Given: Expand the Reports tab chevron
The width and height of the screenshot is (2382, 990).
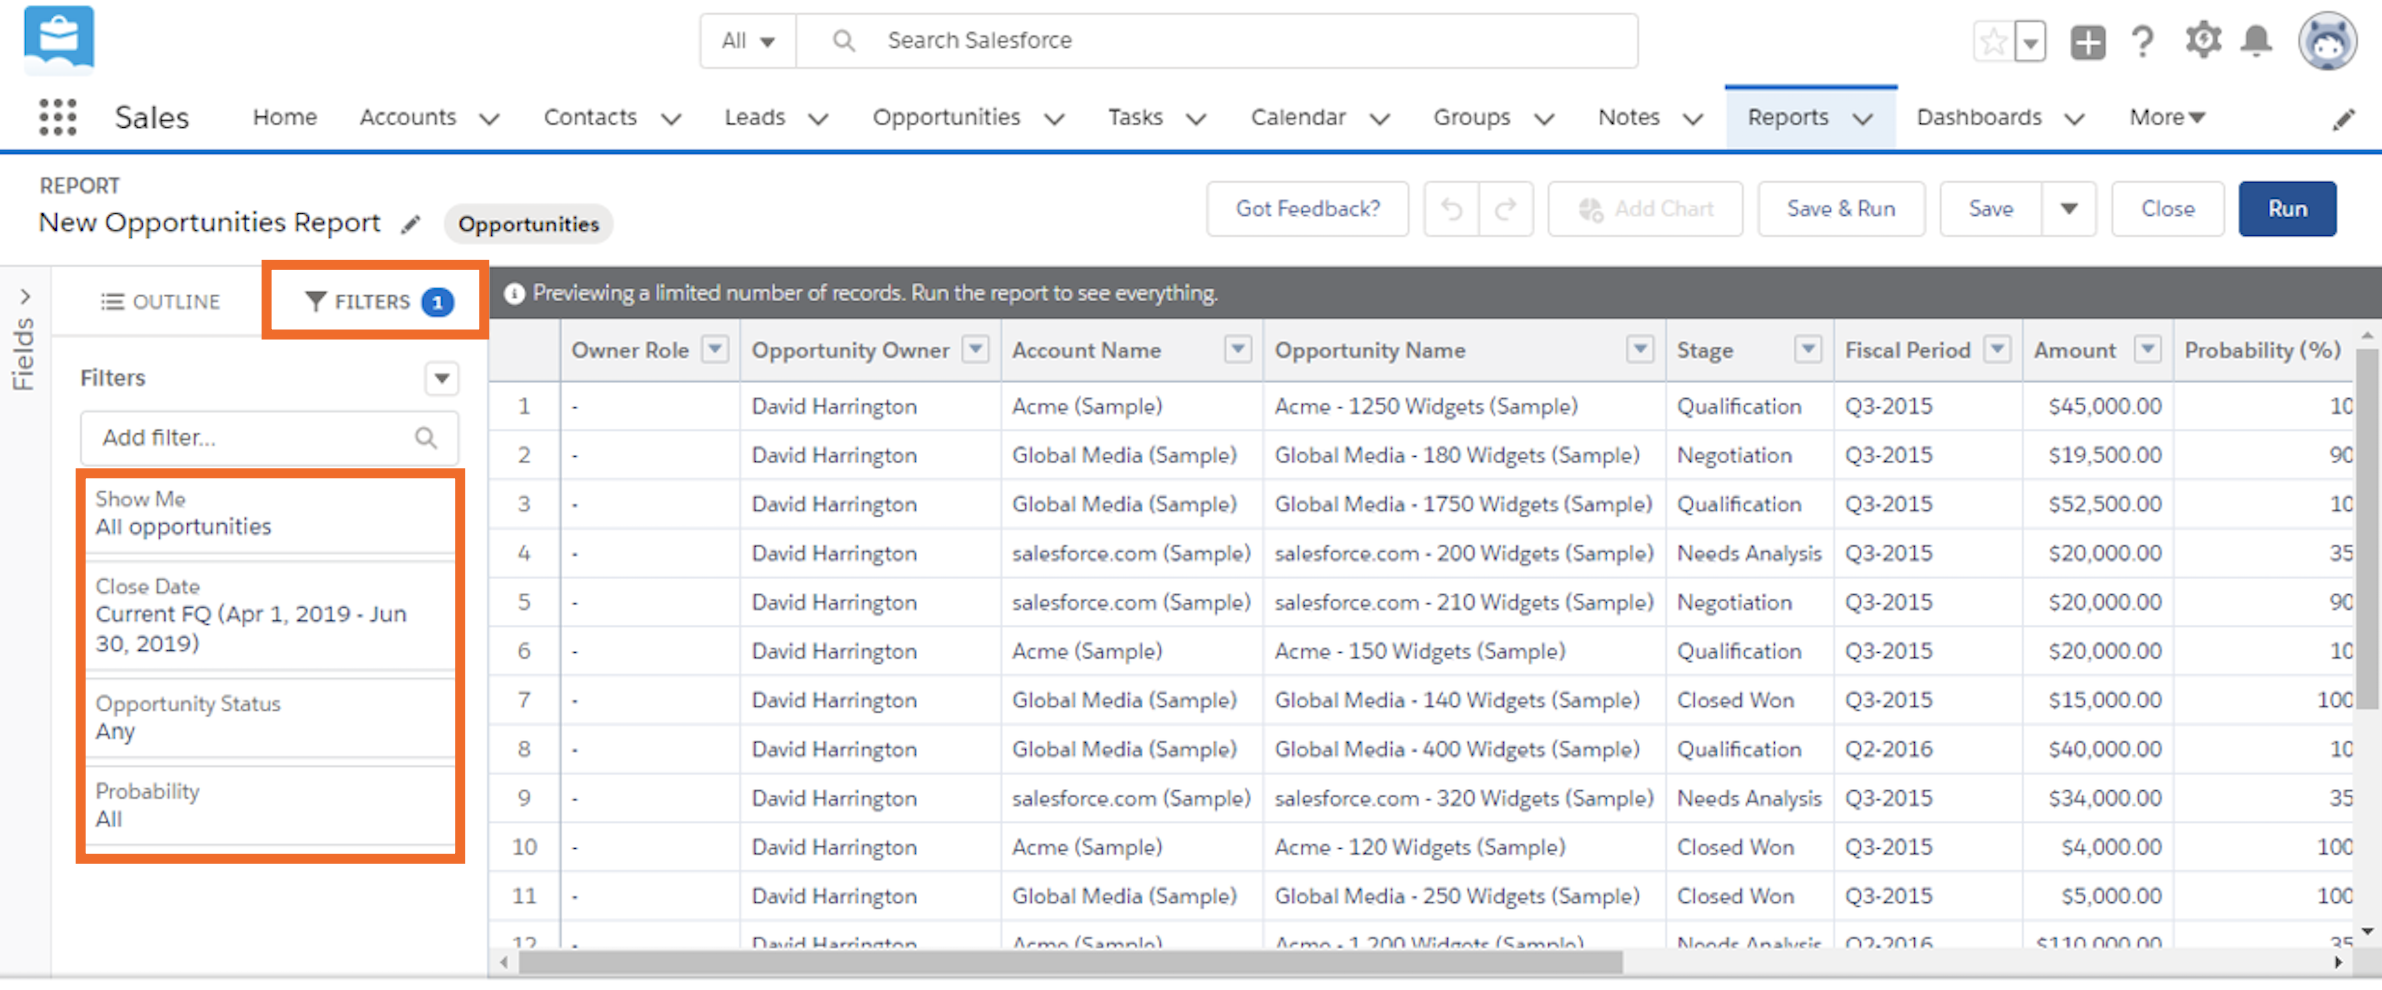Looking at the screenshot, I should click(1862, 119).
